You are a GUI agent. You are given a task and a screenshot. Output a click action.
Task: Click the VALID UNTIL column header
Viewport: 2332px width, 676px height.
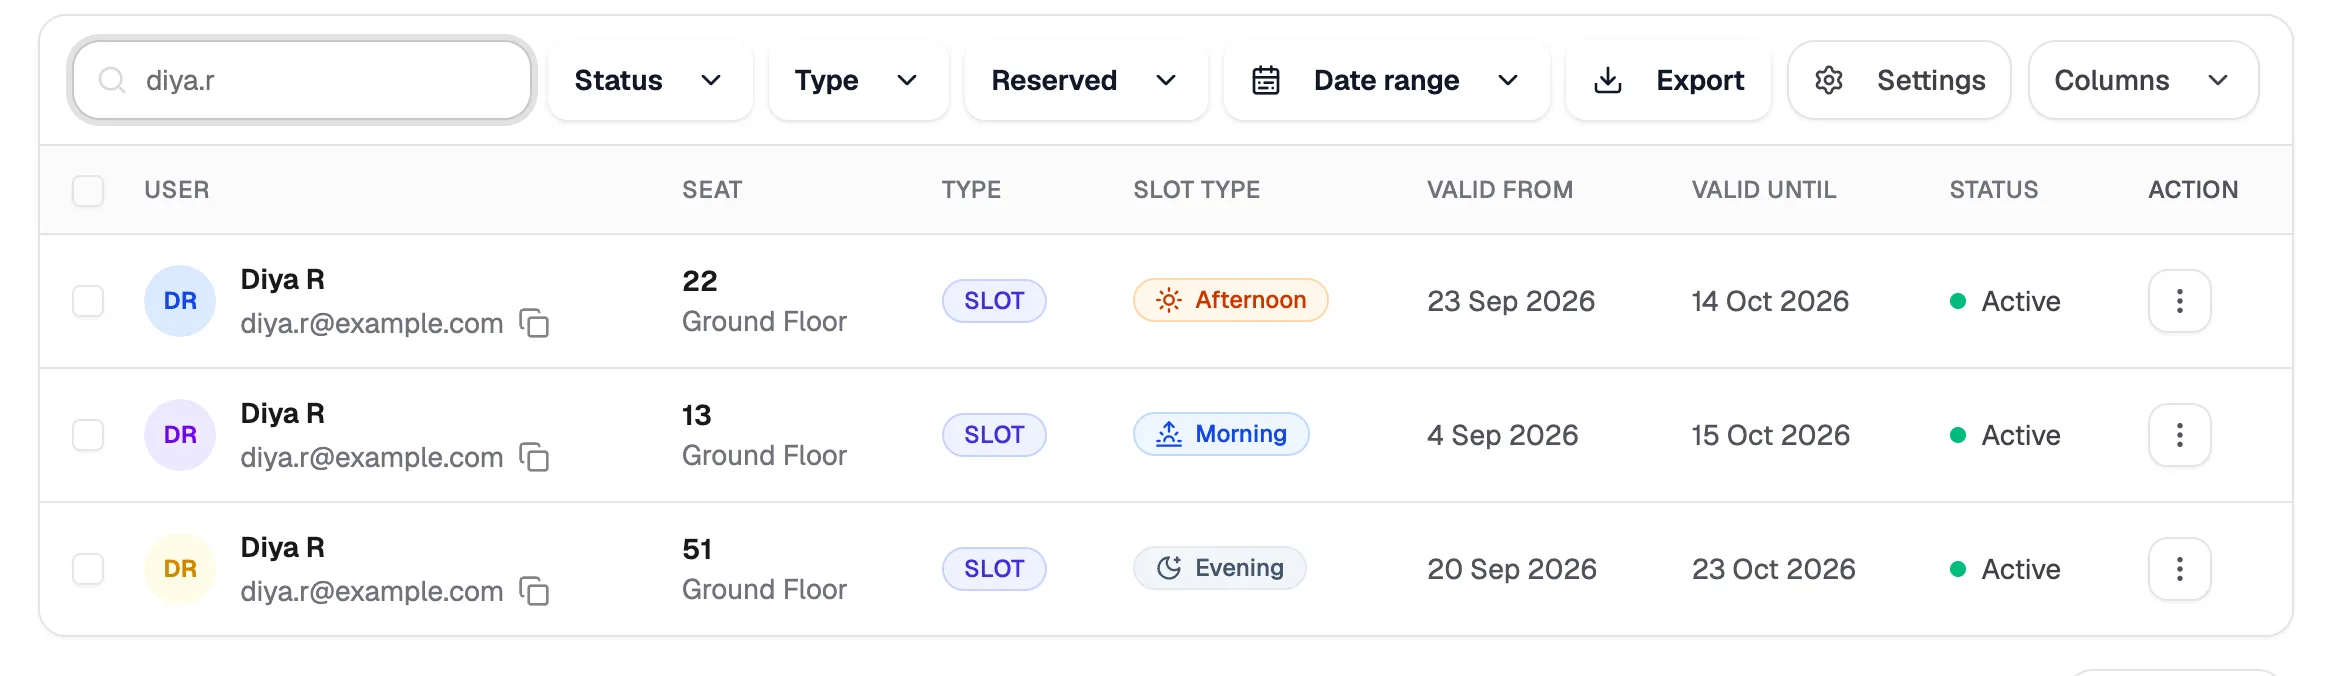pos(1764,190)
